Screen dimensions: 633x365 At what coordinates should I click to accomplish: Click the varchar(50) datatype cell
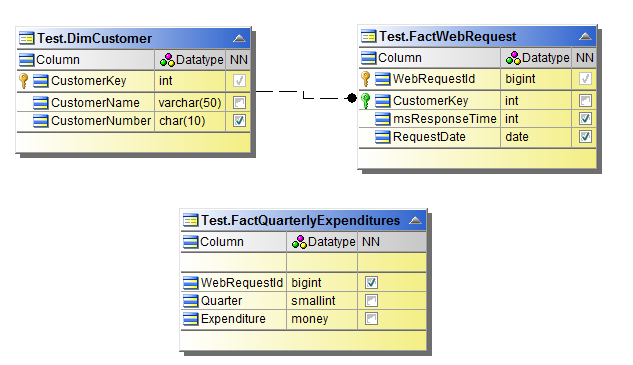[190, 103]
